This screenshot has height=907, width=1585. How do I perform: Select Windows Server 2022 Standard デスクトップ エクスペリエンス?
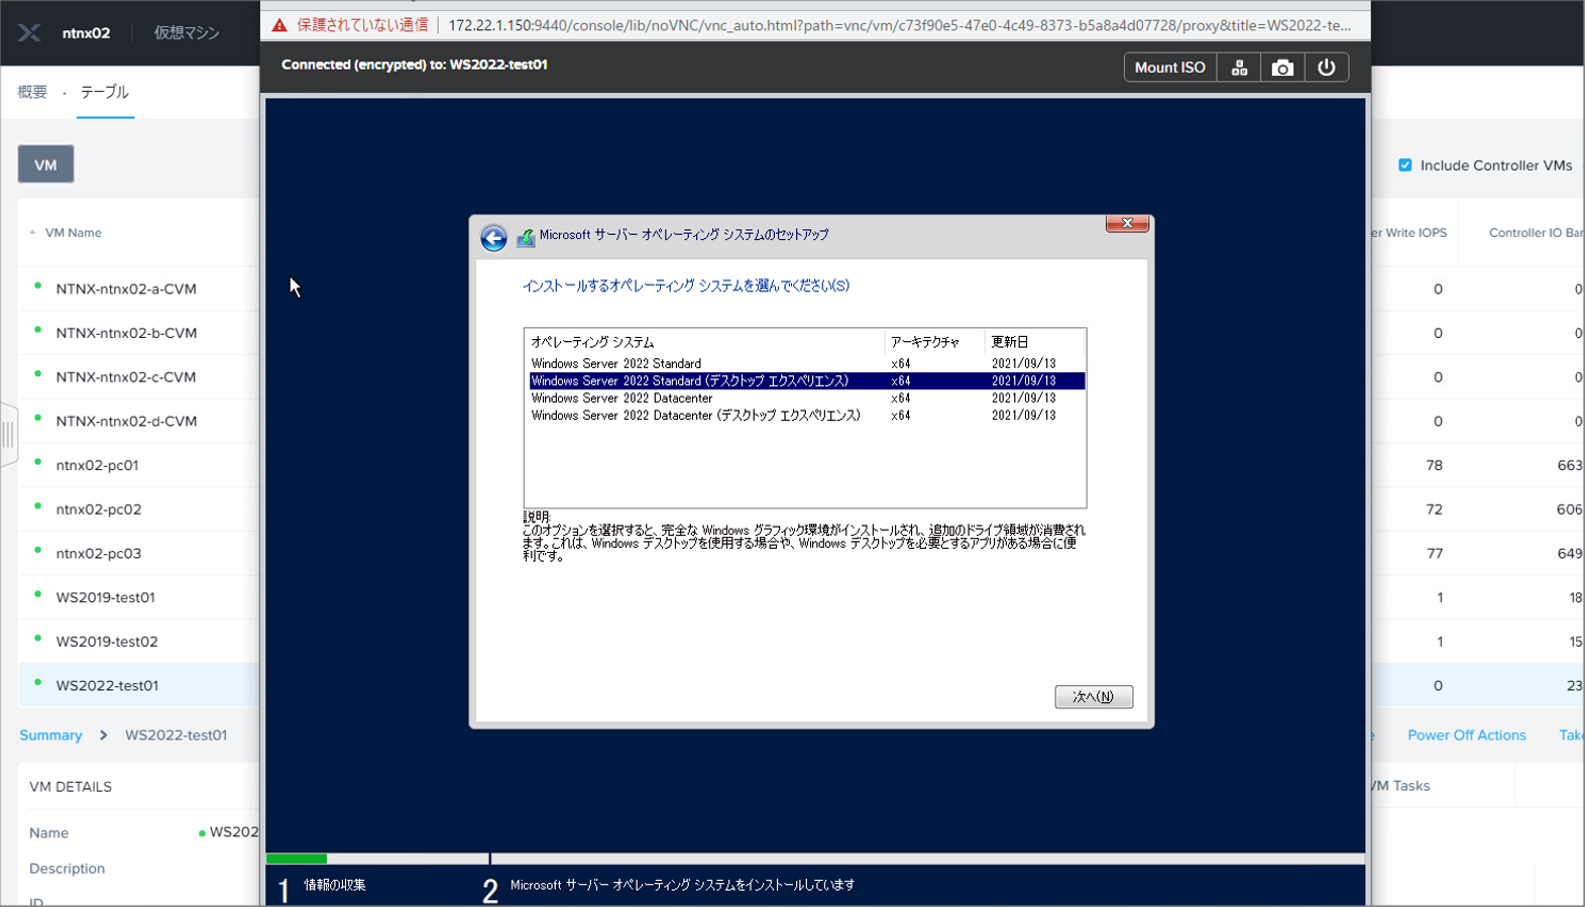806,381
